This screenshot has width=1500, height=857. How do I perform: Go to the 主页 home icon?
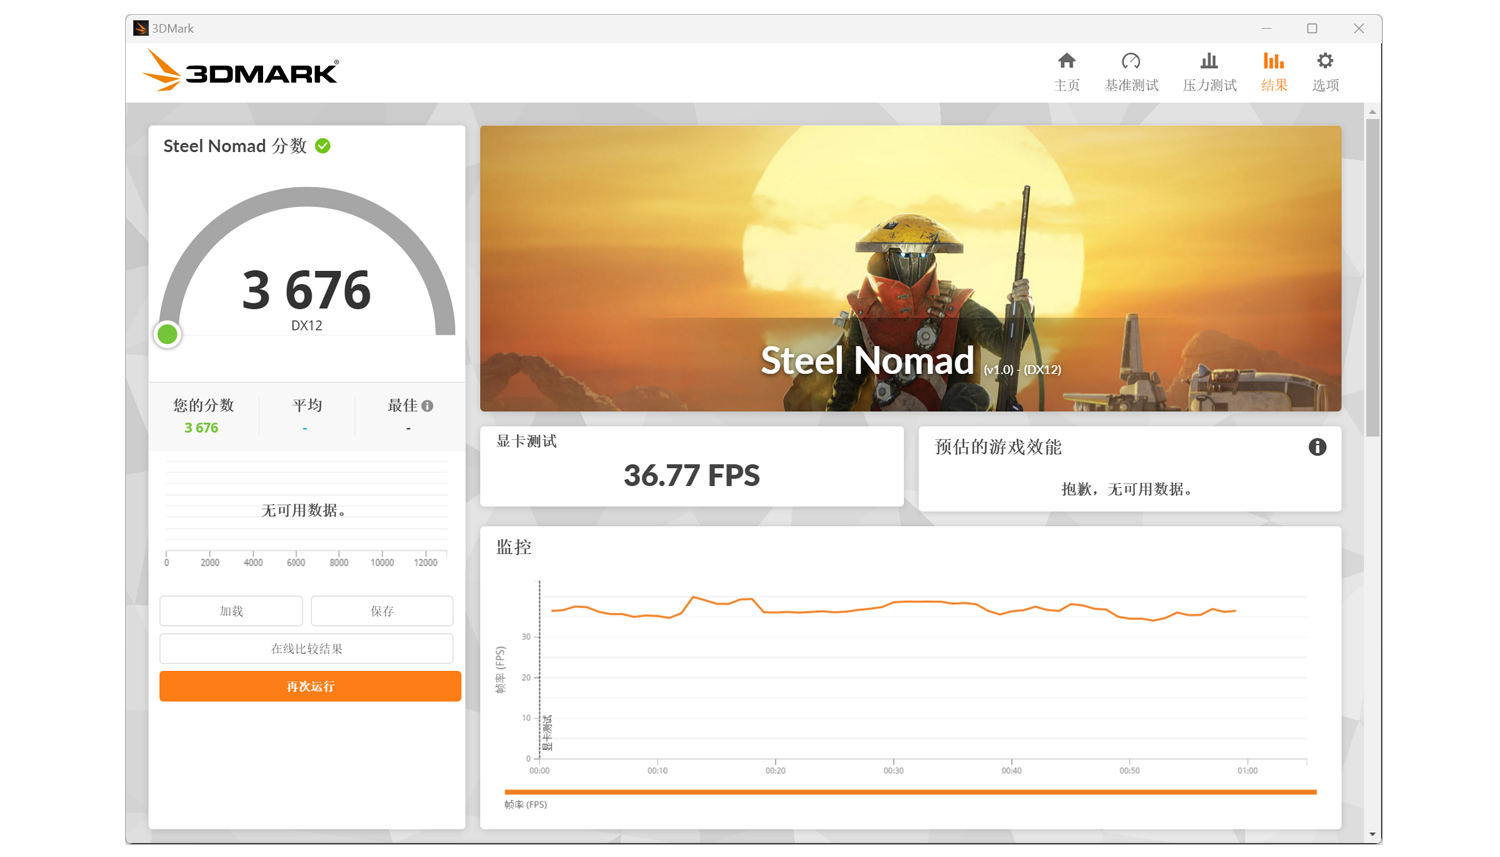click(x=1067, y=61)
